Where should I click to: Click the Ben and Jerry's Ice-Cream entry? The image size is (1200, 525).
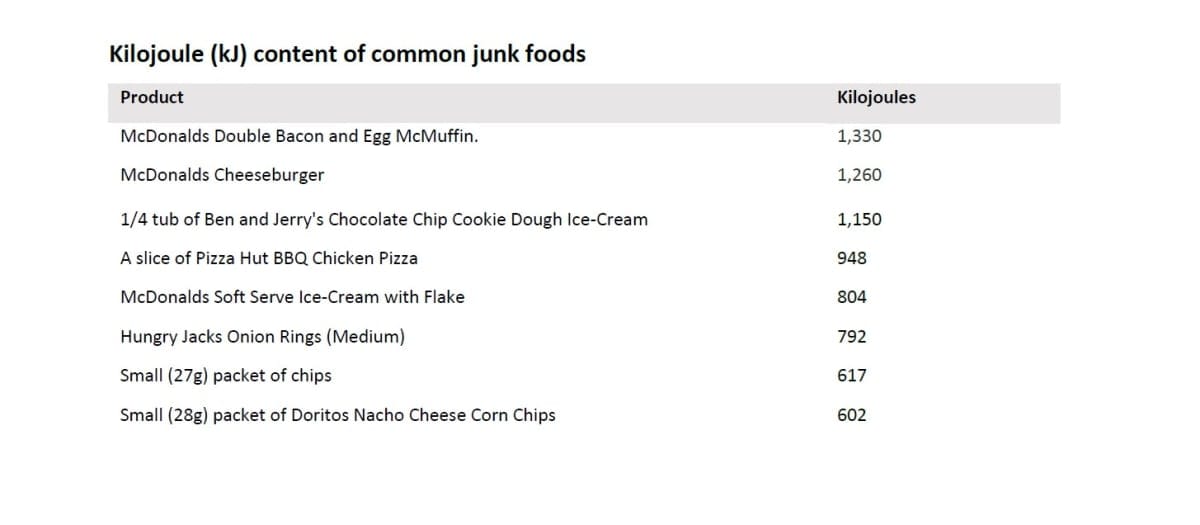(x=383, y=219)
